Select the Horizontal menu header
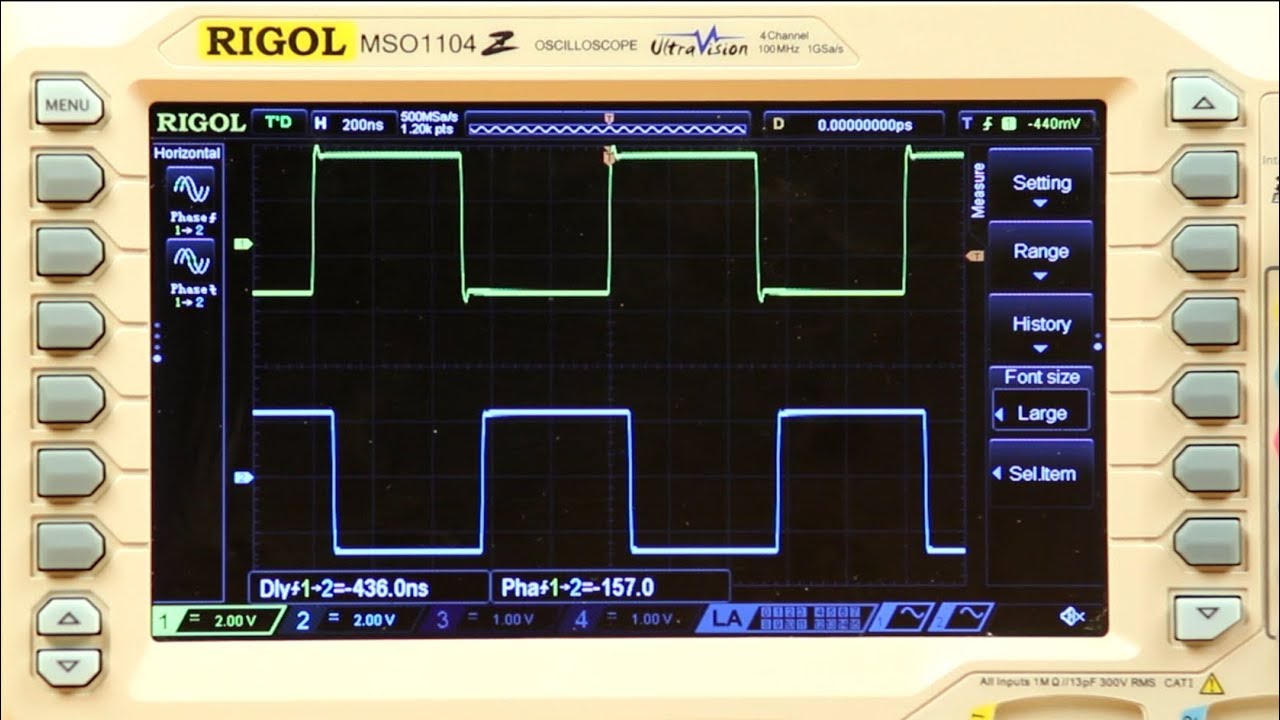The image size is (1280, 720). point(187,153)
